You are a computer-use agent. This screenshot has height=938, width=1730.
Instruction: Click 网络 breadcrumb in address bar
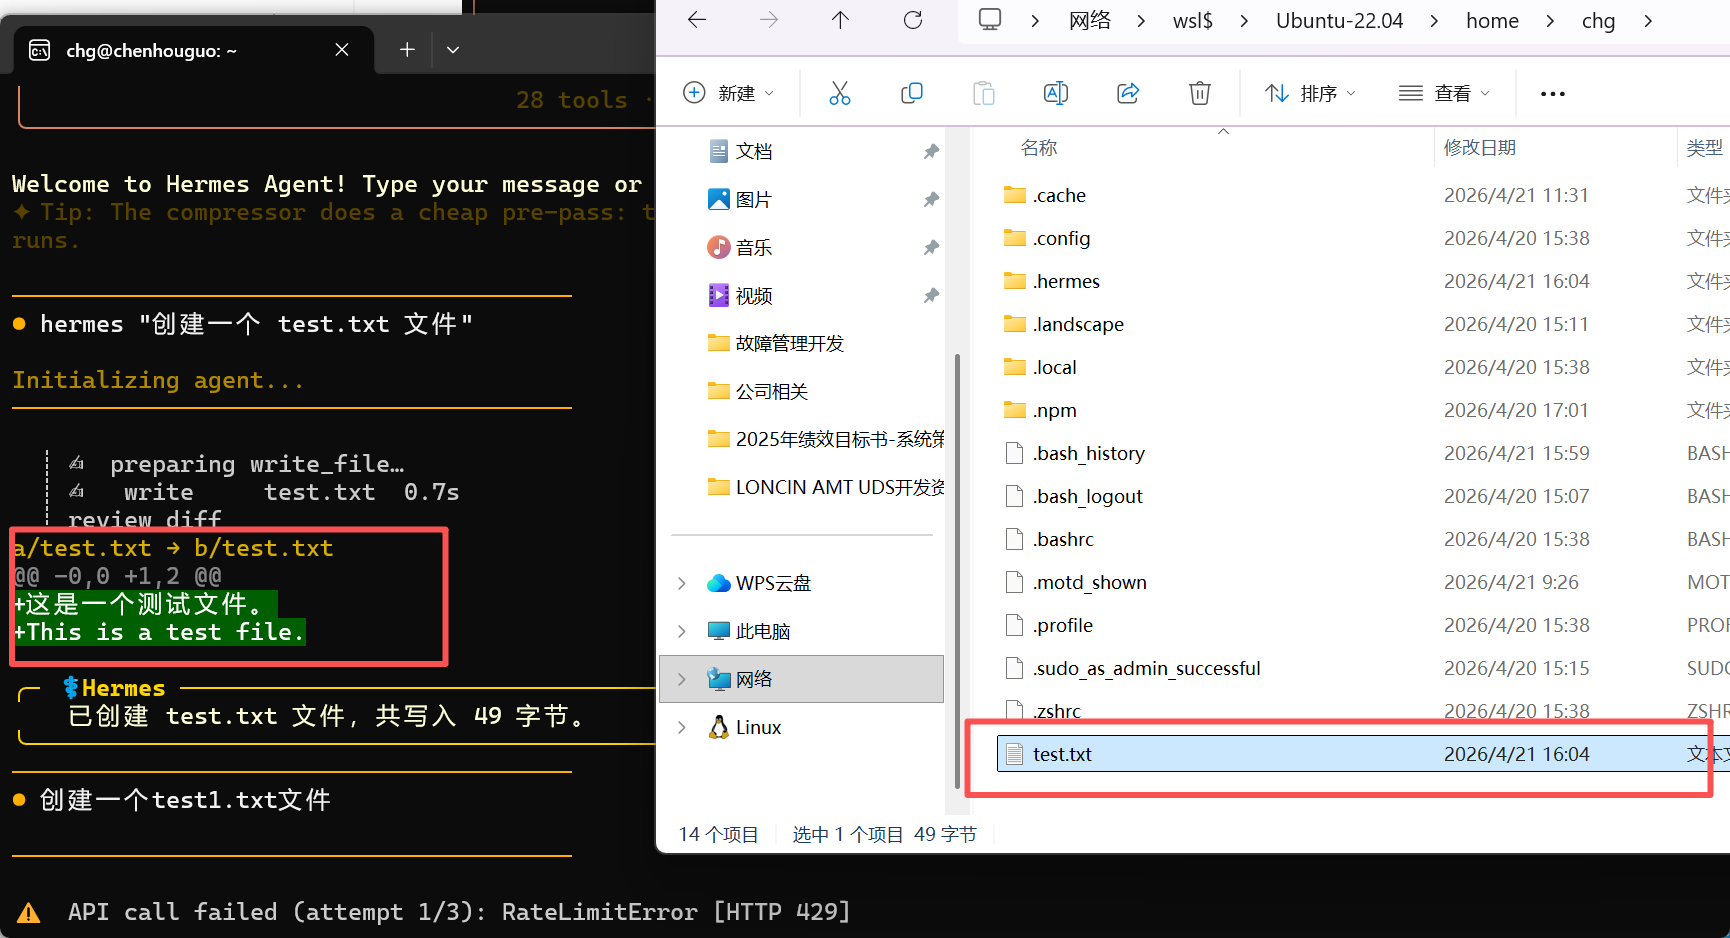point(1089,21)
